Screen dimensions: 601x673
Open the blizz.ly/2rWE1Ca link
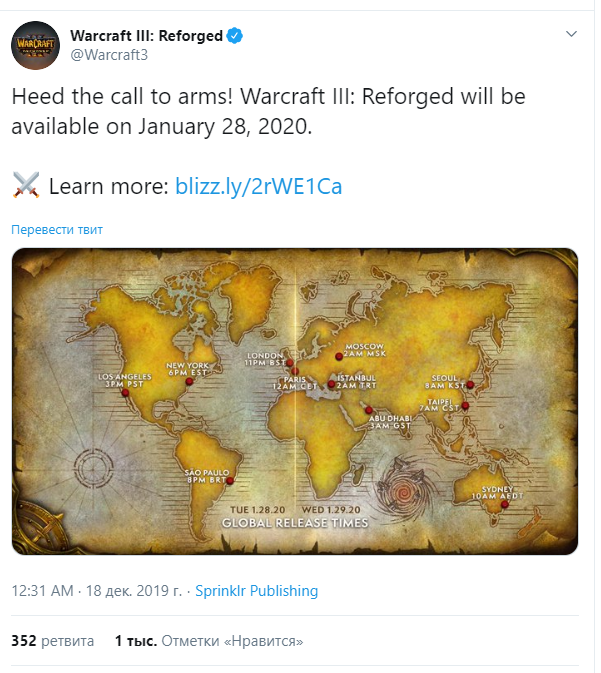258,186
